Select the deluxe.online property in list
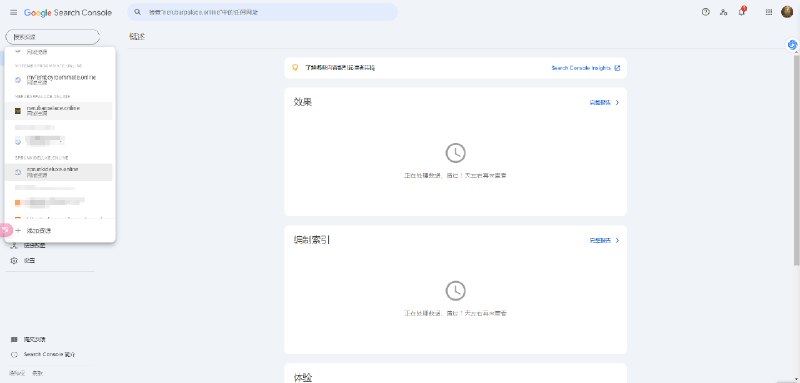 [59, 172]
